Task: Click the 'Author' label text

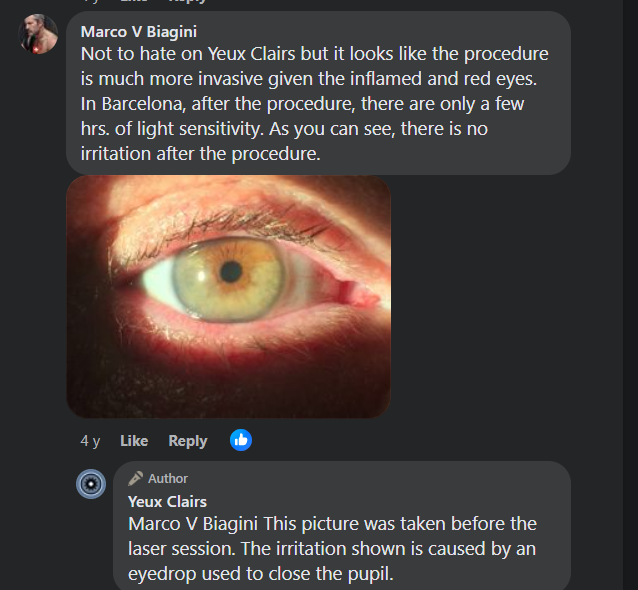Action: 168,479
